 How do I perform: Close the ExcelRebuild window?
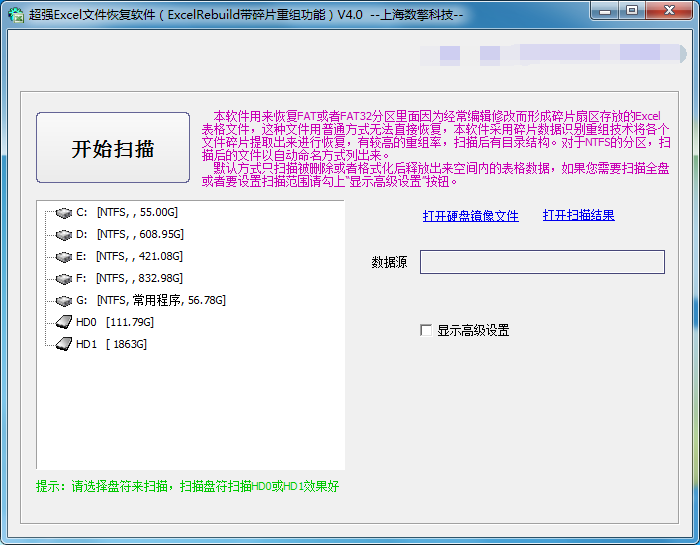point(667,11)
